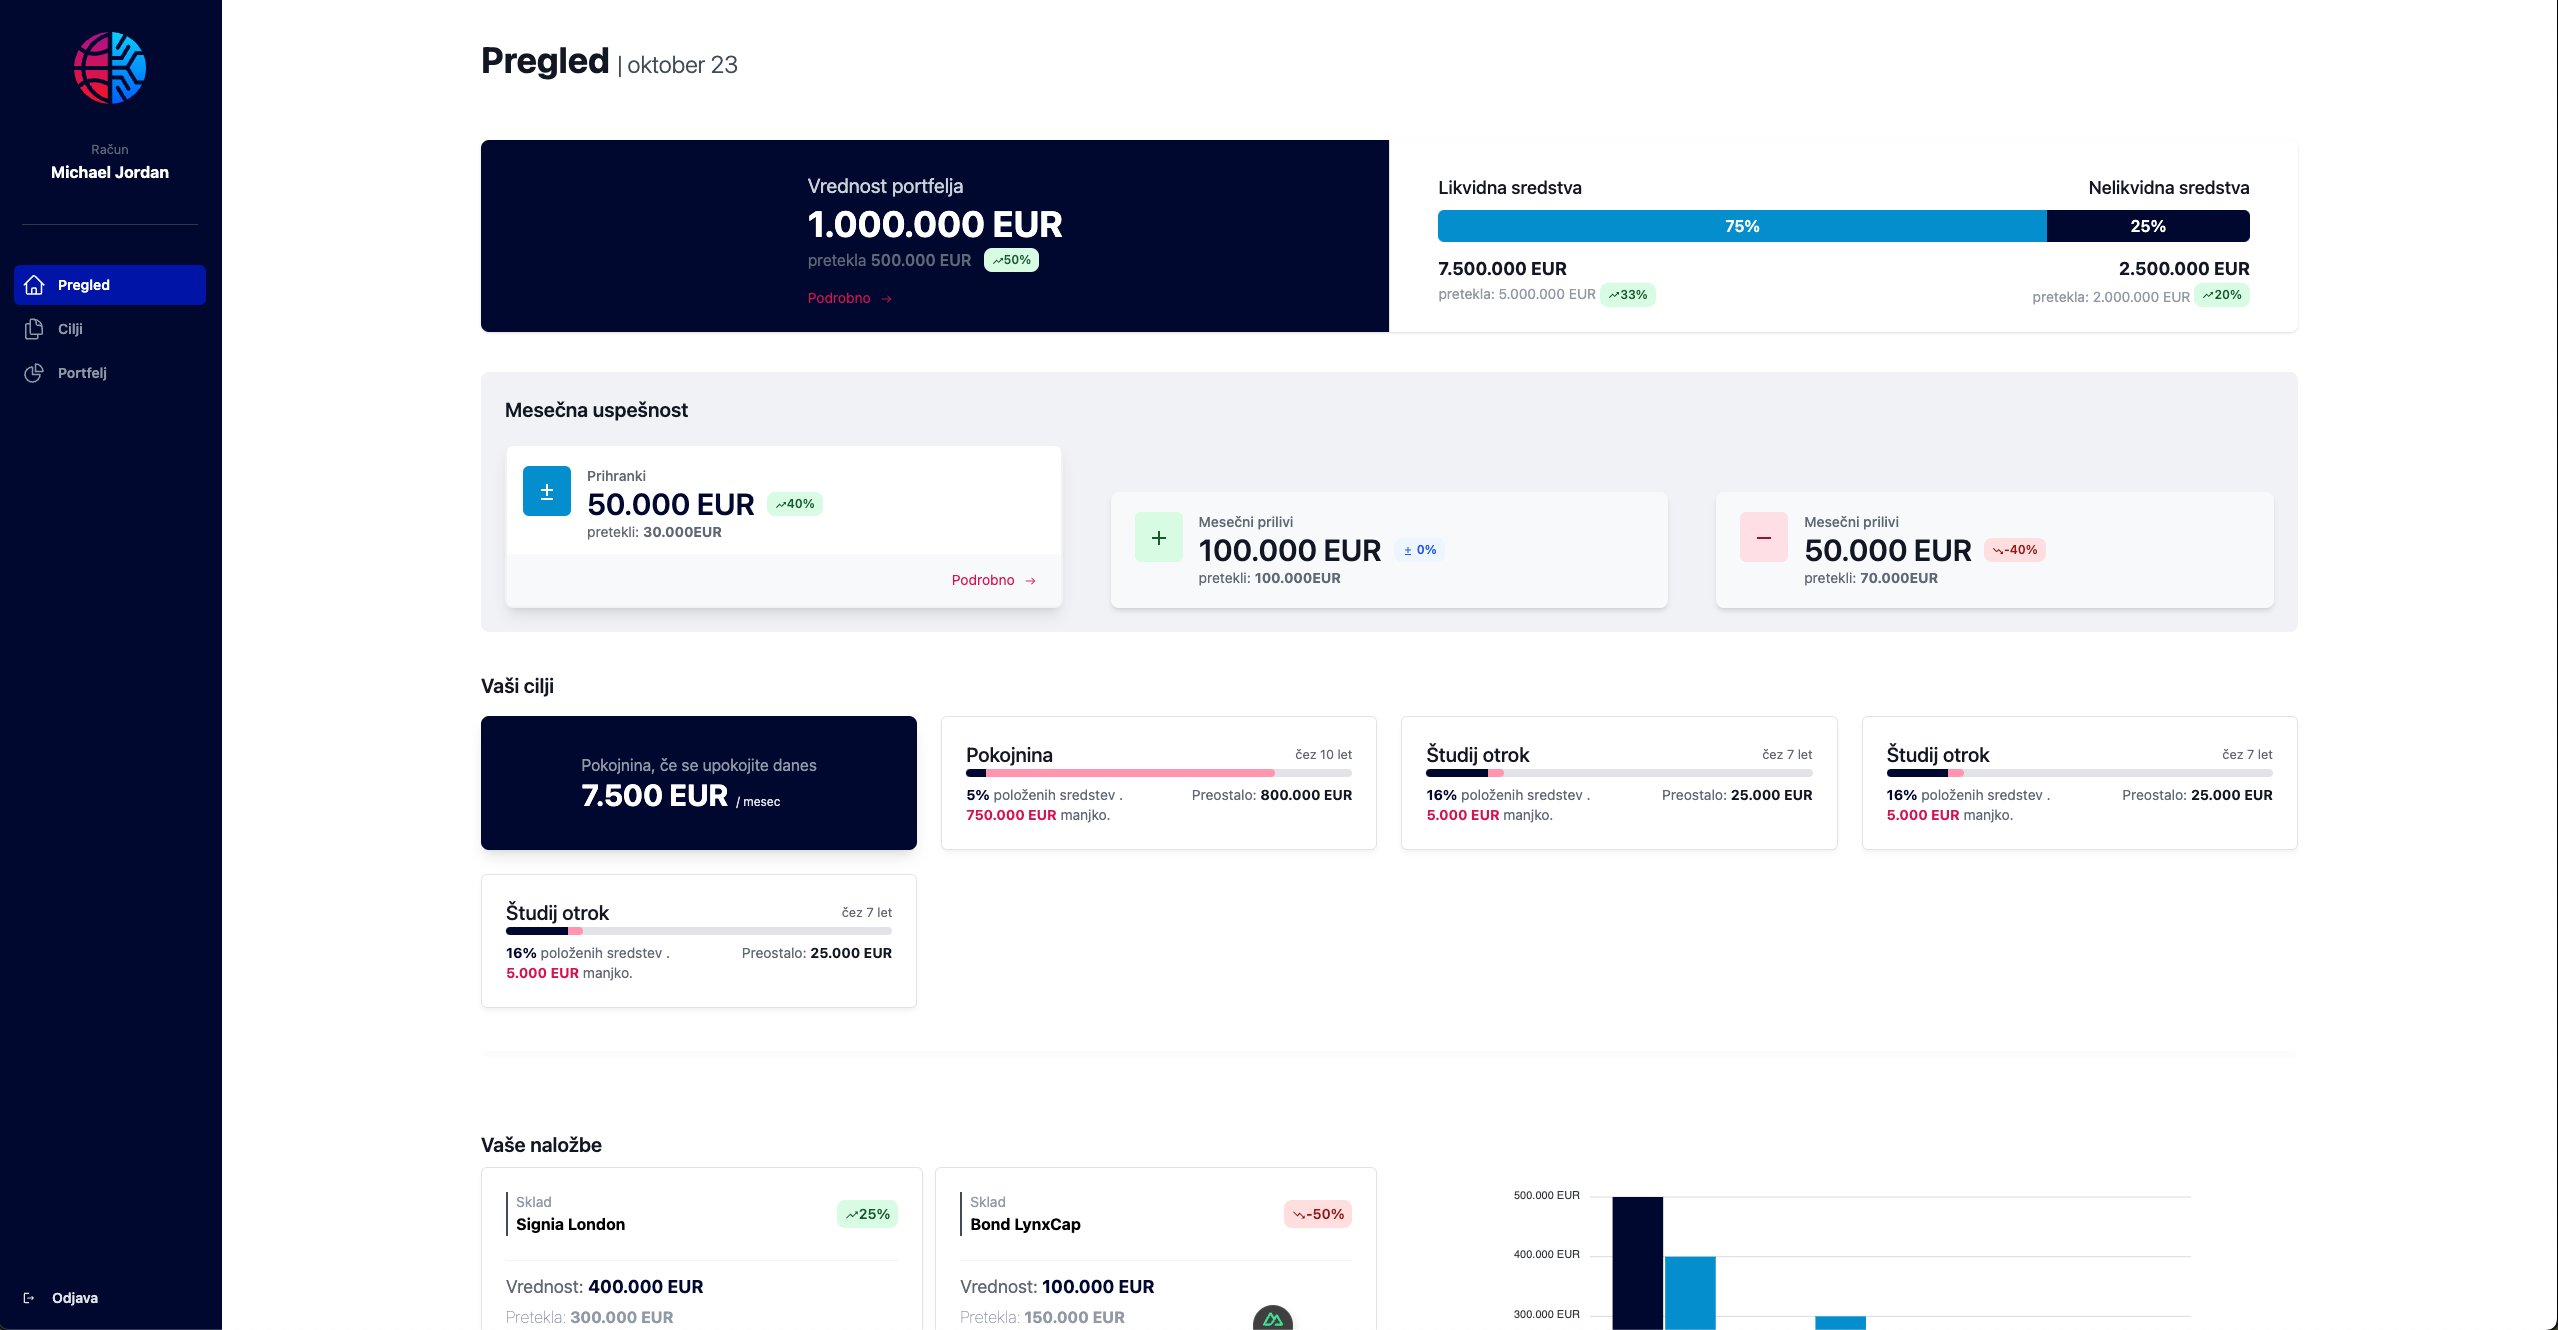Open Podrobno link in Prihranki card
Screen dimensions: 2558x1330
993,580
